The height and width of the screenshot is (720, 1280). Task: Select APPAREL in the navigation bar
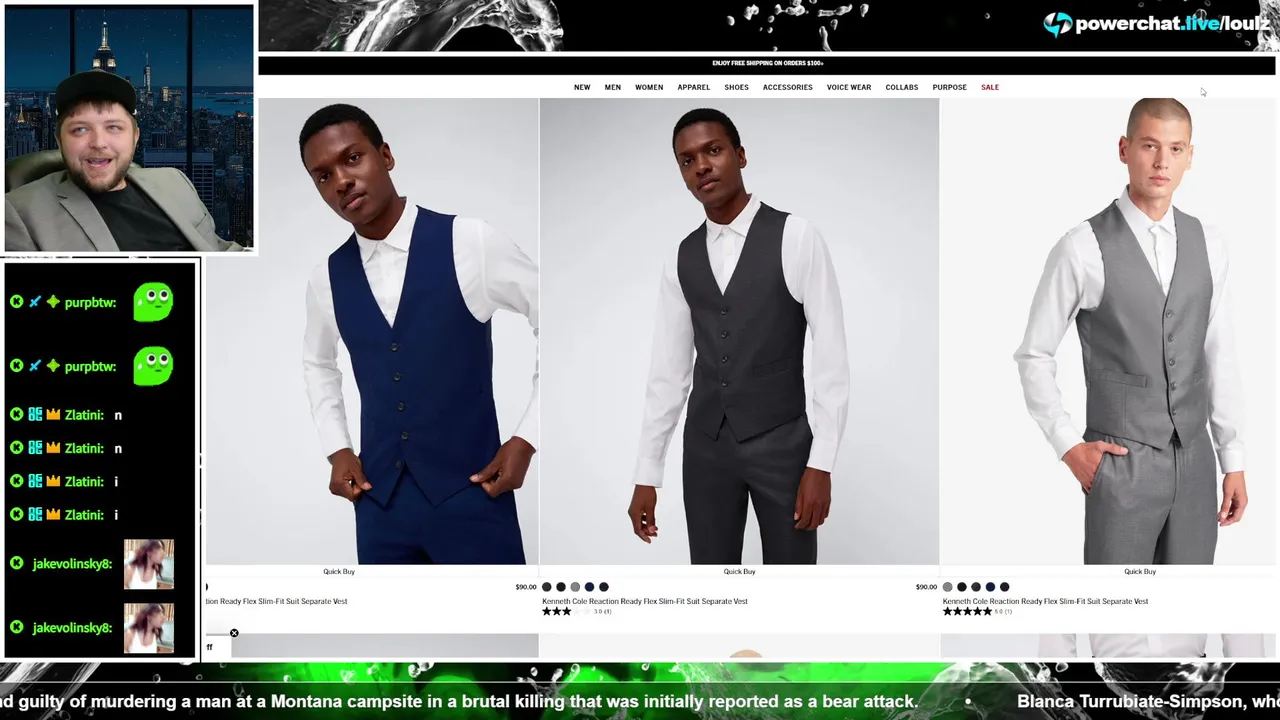tap(694, 87)
